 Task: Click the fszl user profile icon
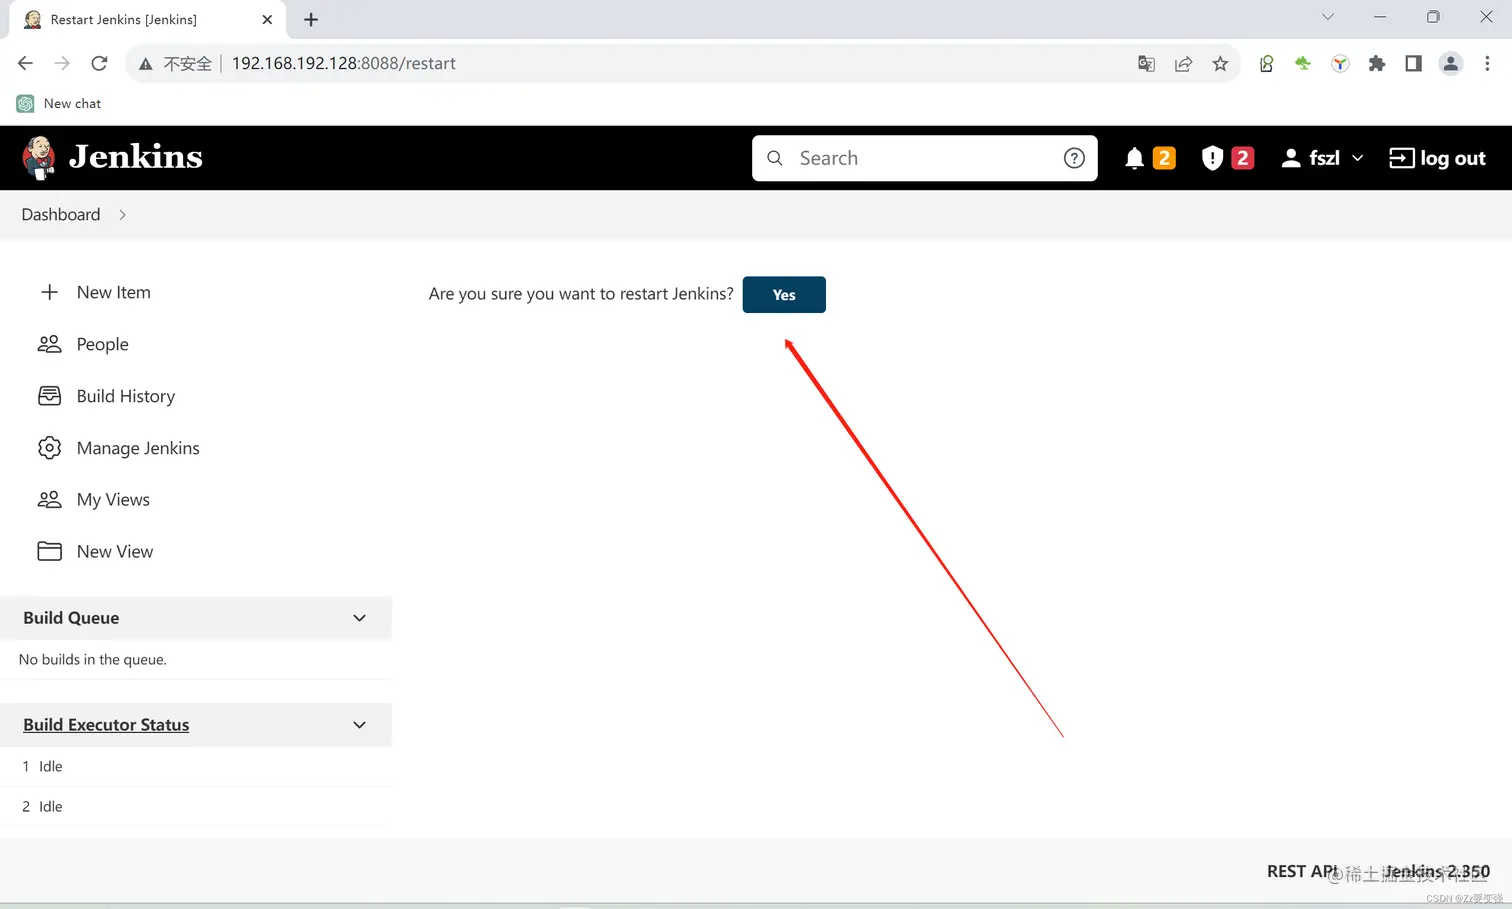click(1291, 158)
